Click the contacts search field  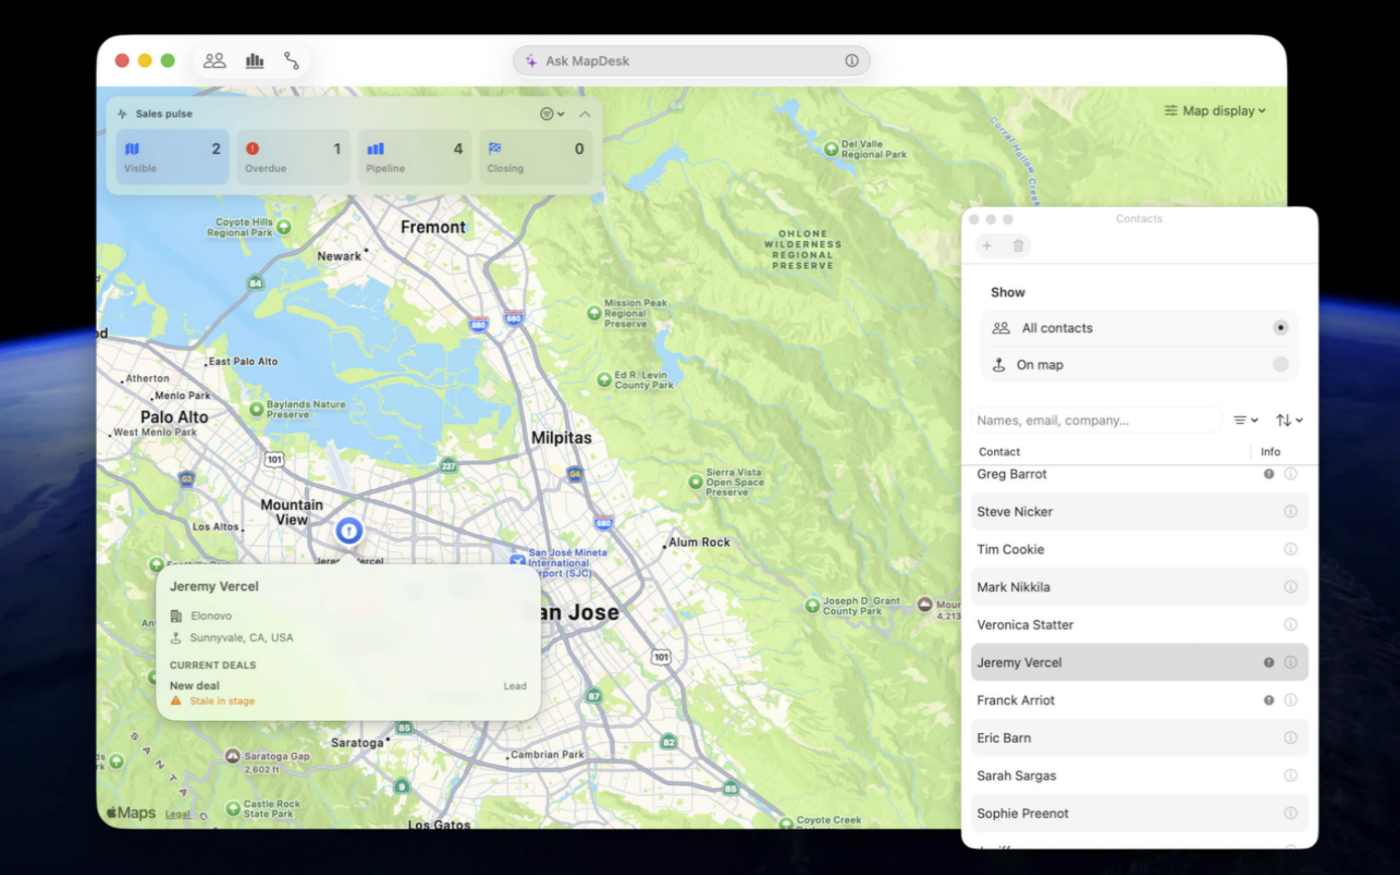pyautogui.click(x=1096, y=420)
